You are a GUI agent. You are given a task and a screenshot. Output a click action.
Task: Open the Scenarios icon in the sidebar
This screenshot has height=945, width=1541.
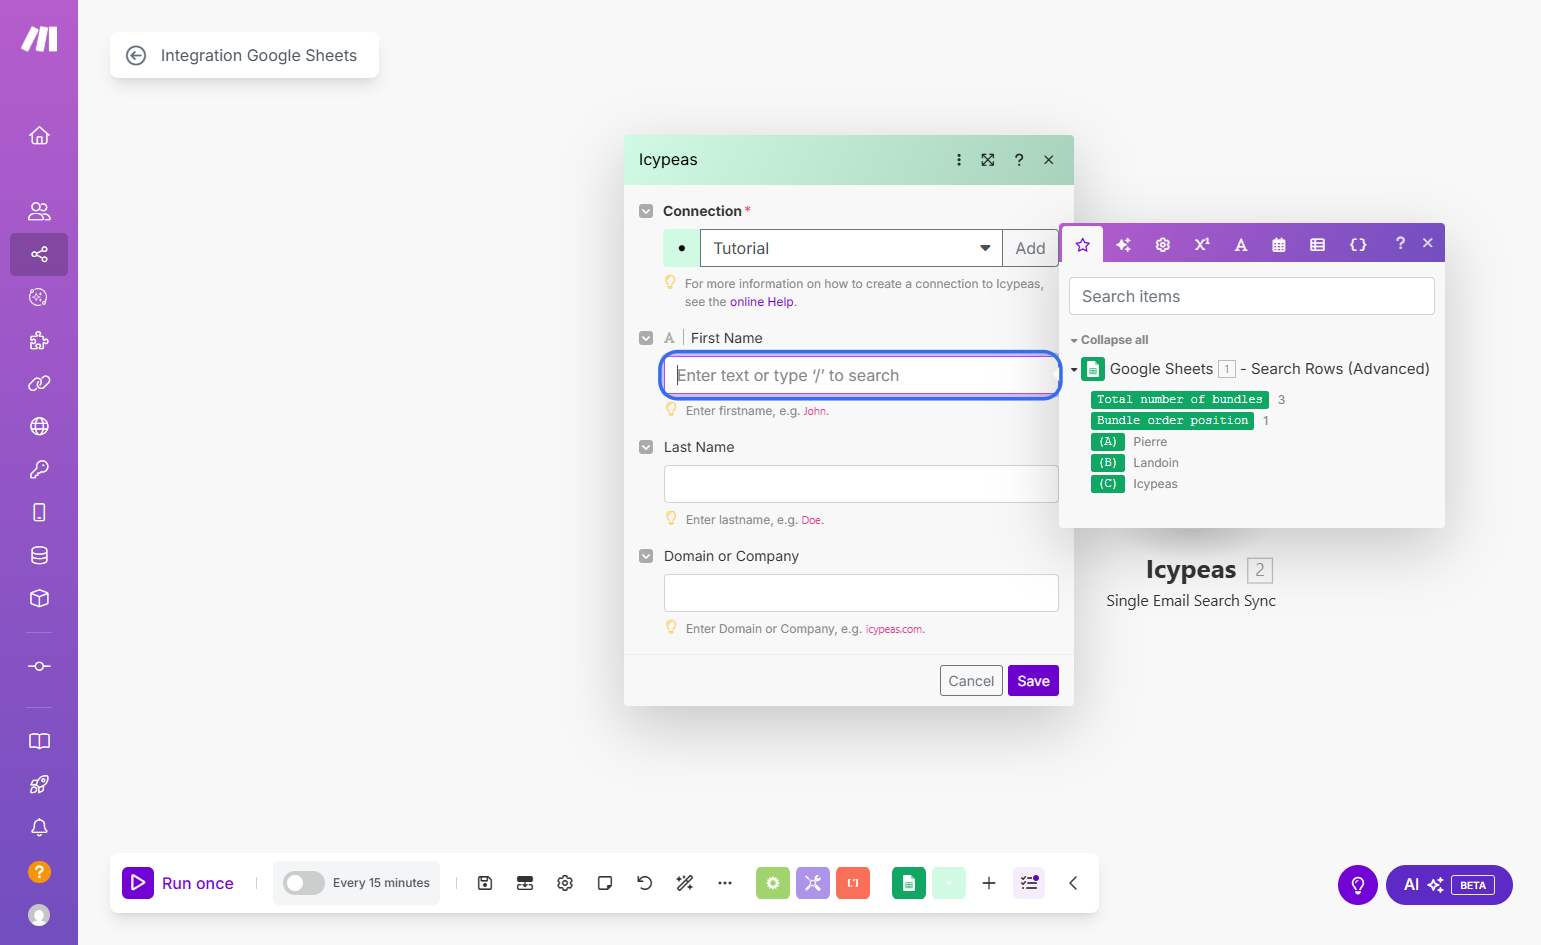(x=39, y=254)
